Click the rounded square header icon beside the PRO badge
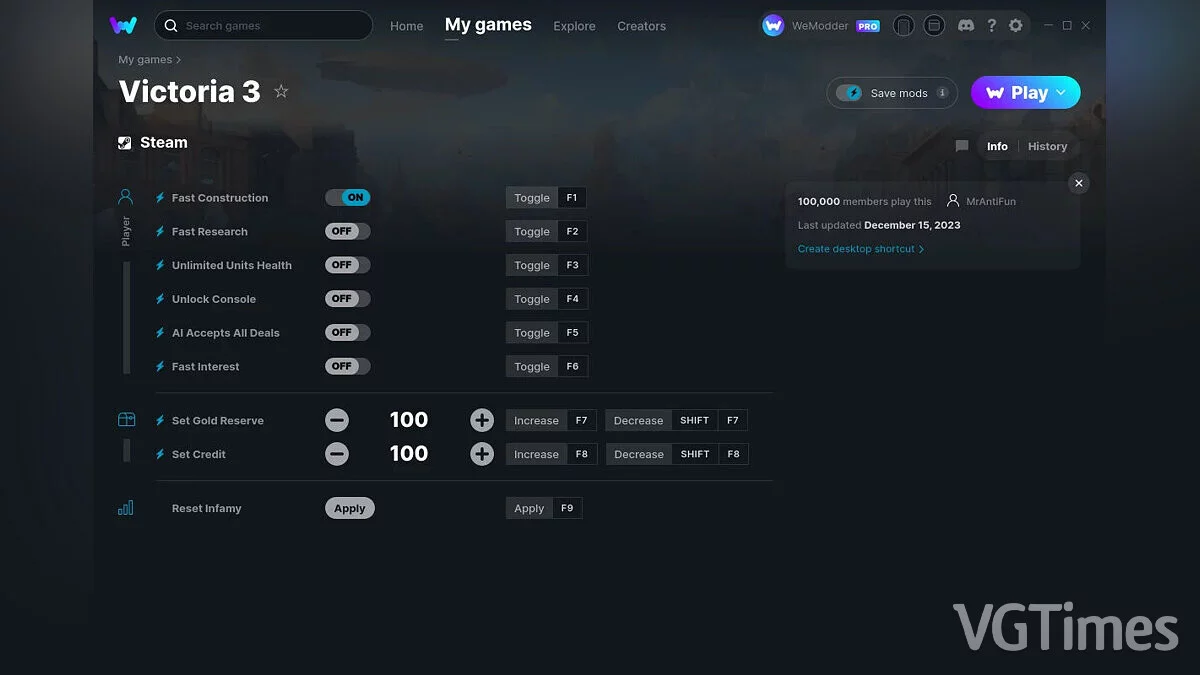 tap(903, 26)
